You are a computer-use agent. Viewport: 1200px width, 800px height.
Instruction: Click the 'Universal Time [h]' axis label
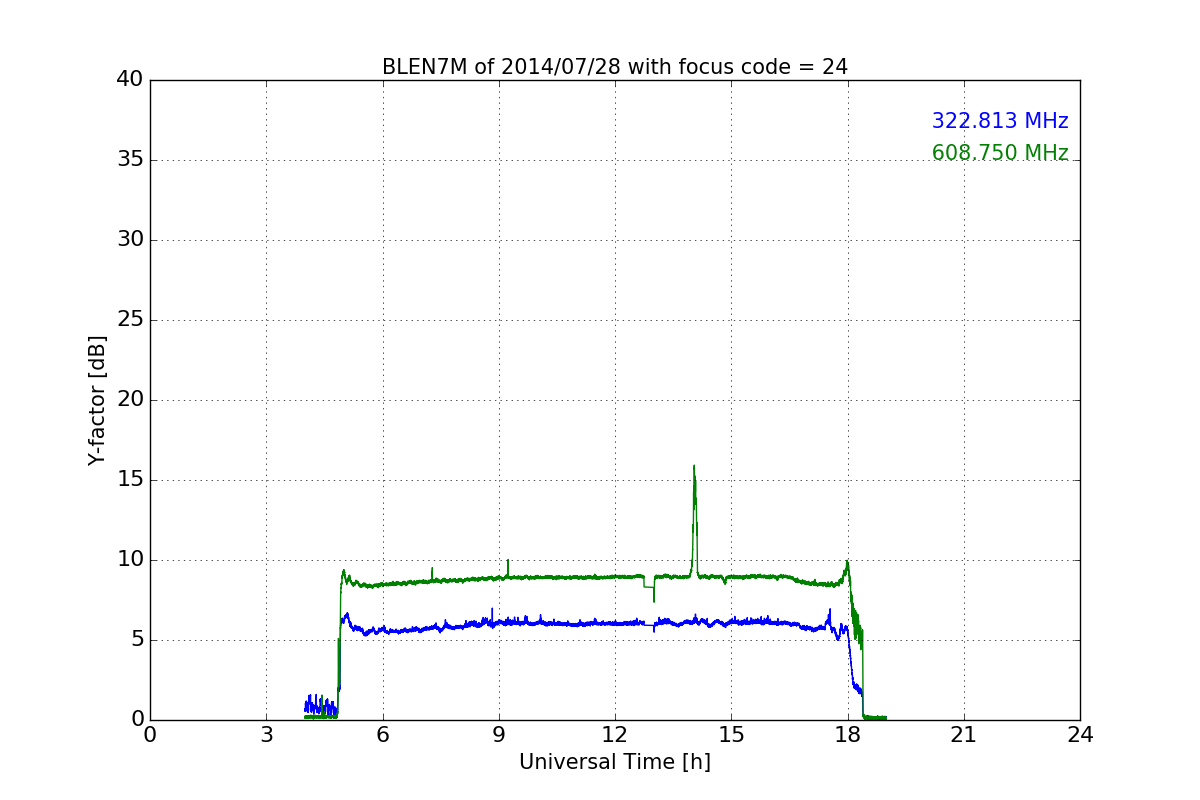coord(615,762)
